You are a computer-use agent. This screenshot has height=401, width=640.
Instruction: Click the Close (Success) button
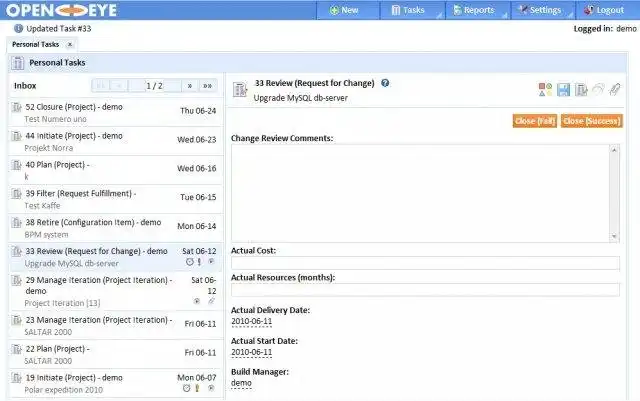point(592,121)
